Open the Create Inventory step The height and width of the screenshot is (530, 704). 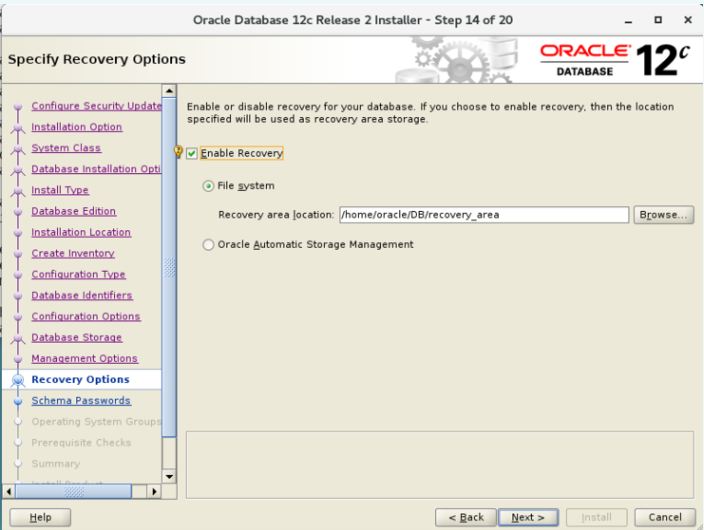[x=73, y=253]
